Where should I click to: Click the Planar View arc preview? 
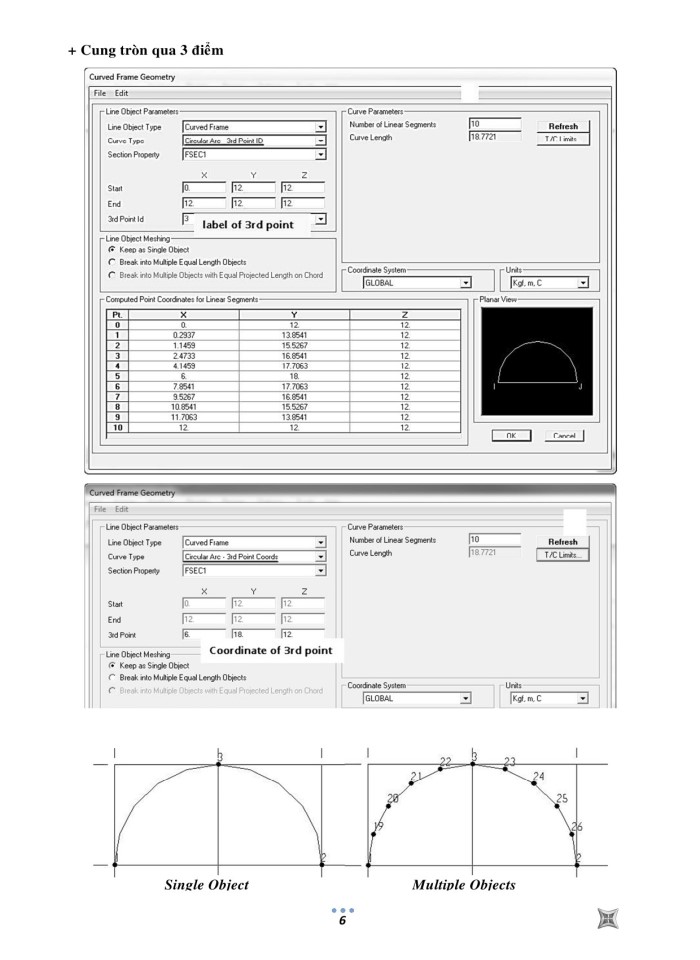click(x=536, y=362)
